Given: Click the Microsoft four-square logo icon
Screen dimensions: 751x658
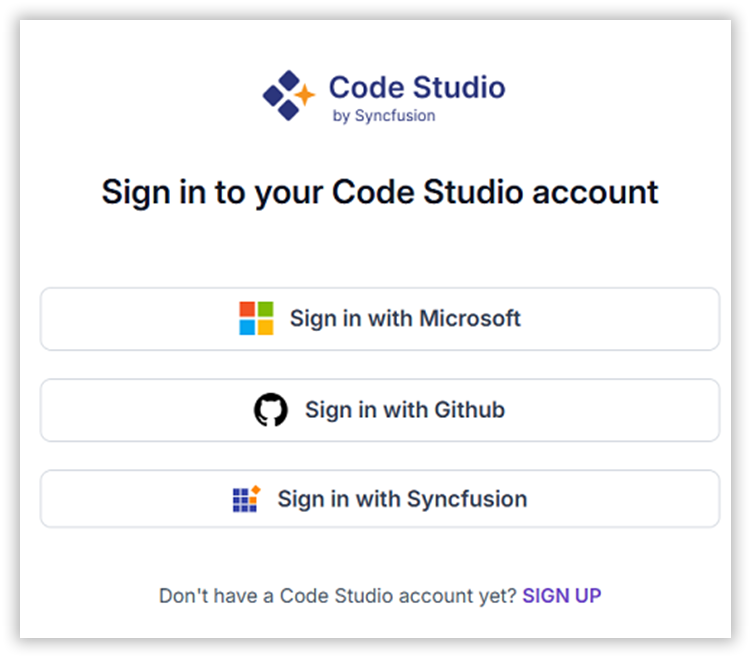Looking at the screenshot, I should [x=256, y=318].
